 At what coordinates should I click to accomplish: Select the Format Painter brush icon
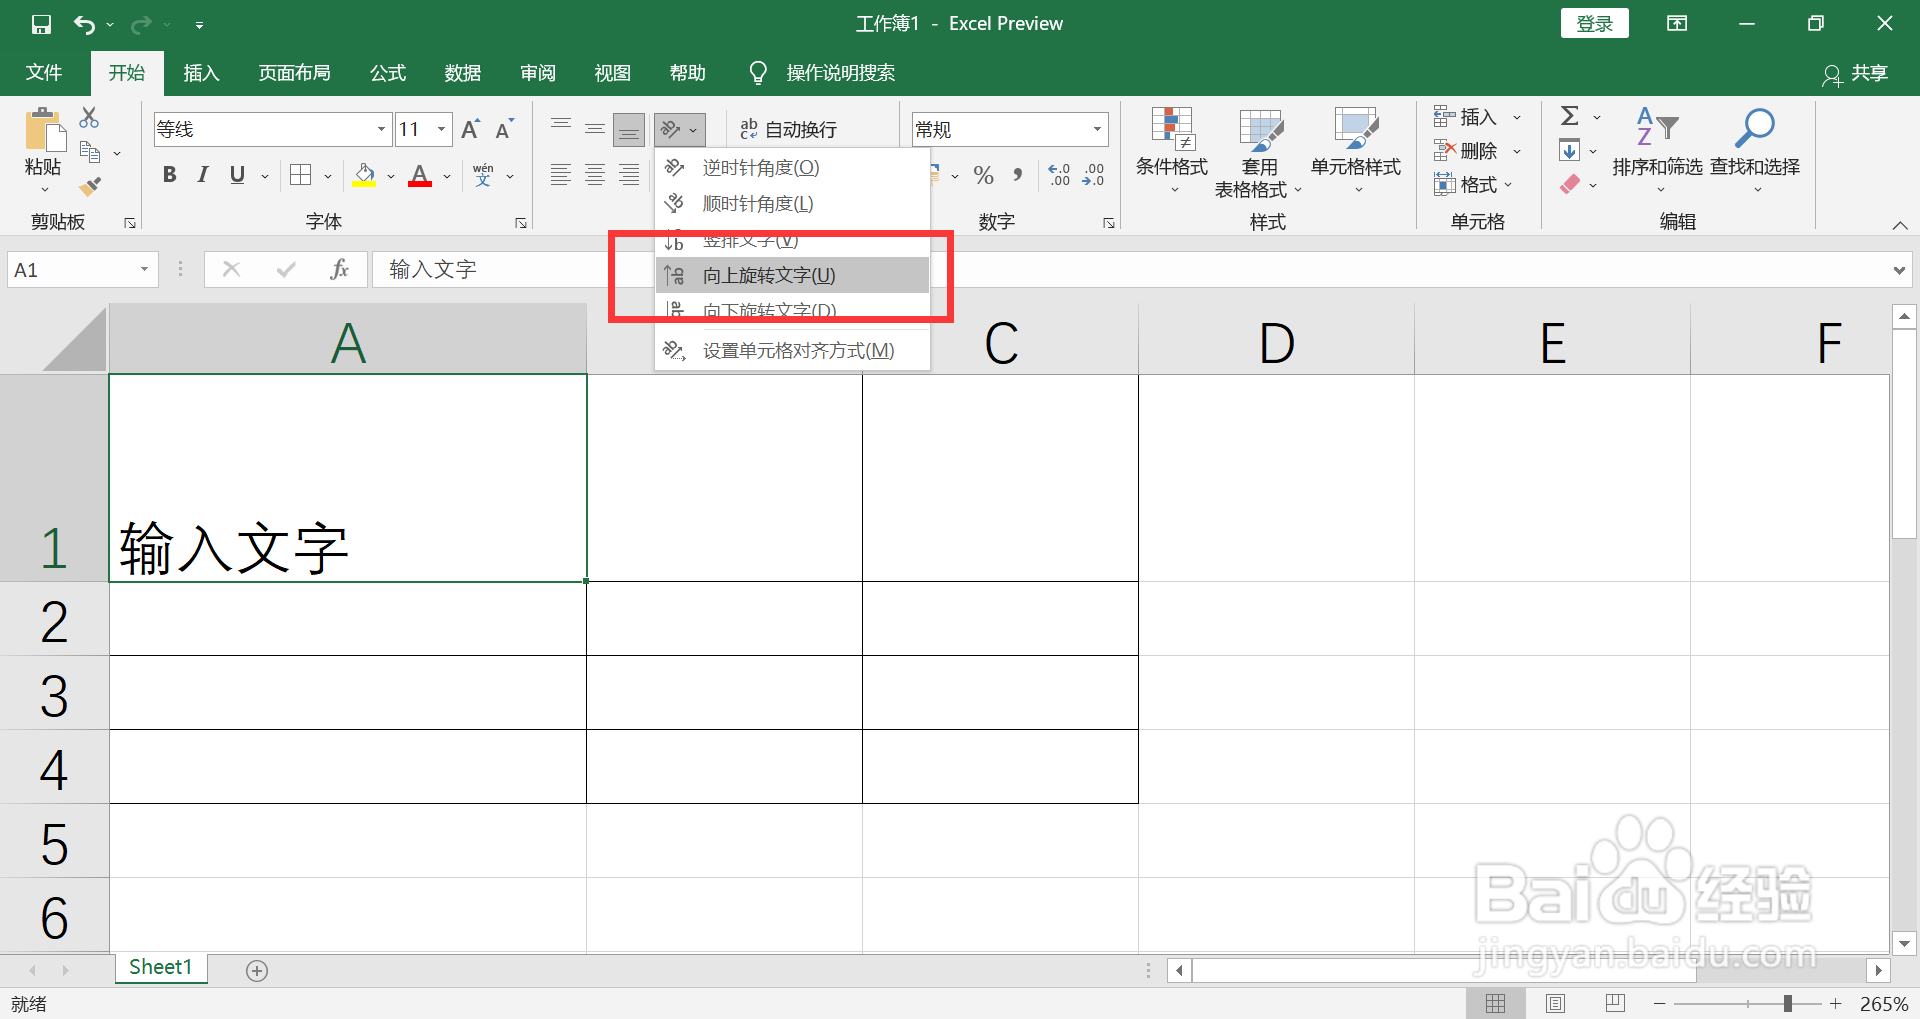tap(90, 186)
